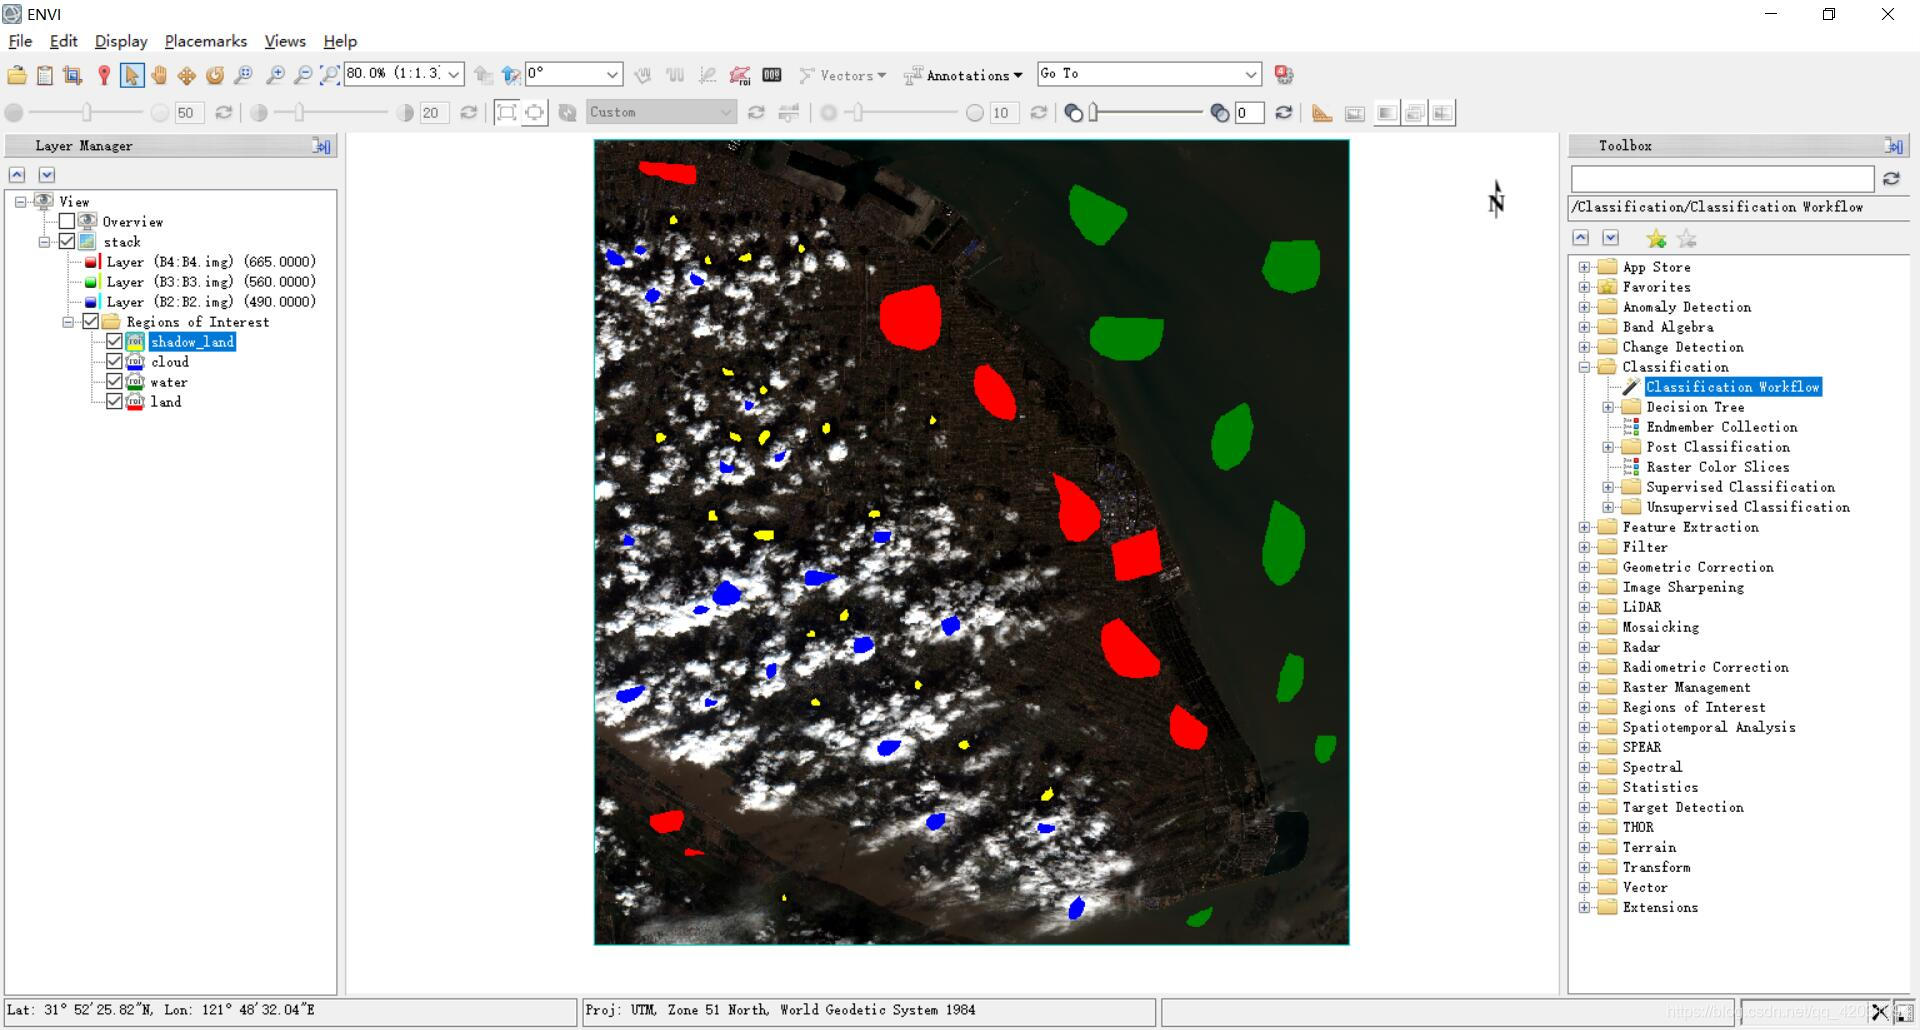Choose the Fly four-arrow tool
The height and width of the screenshot is (1030, 1920).
[187, 75]
